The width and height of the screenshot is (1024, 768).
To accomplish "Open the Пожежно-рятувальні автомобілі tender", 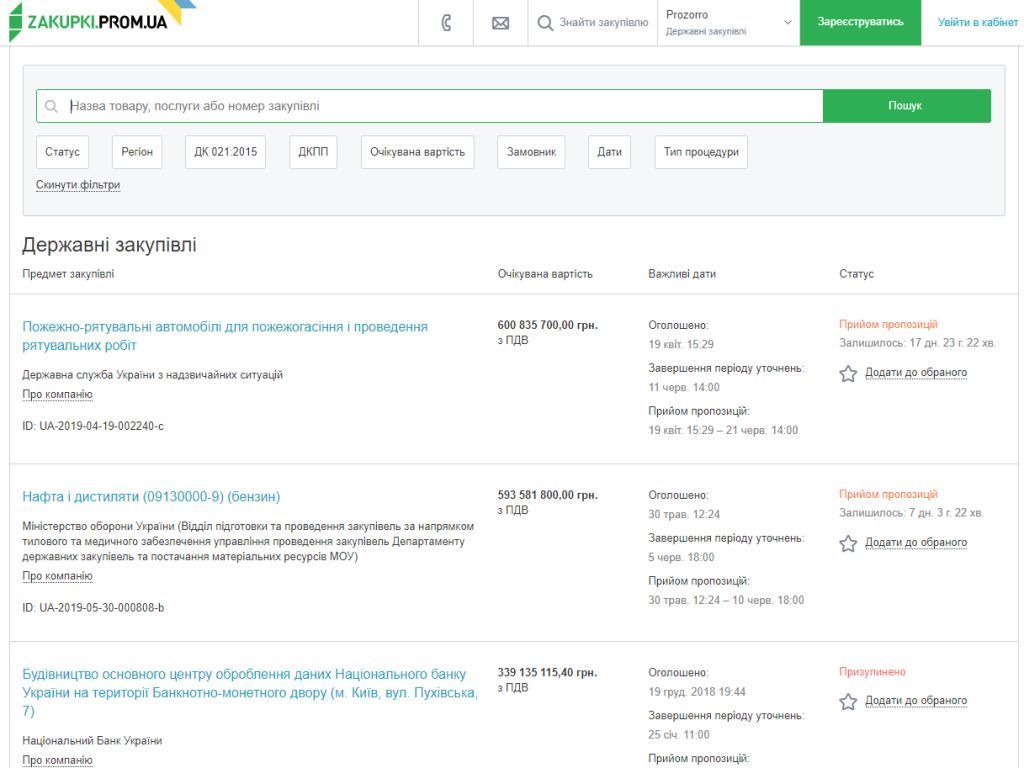I will click(x=225, y=336).
